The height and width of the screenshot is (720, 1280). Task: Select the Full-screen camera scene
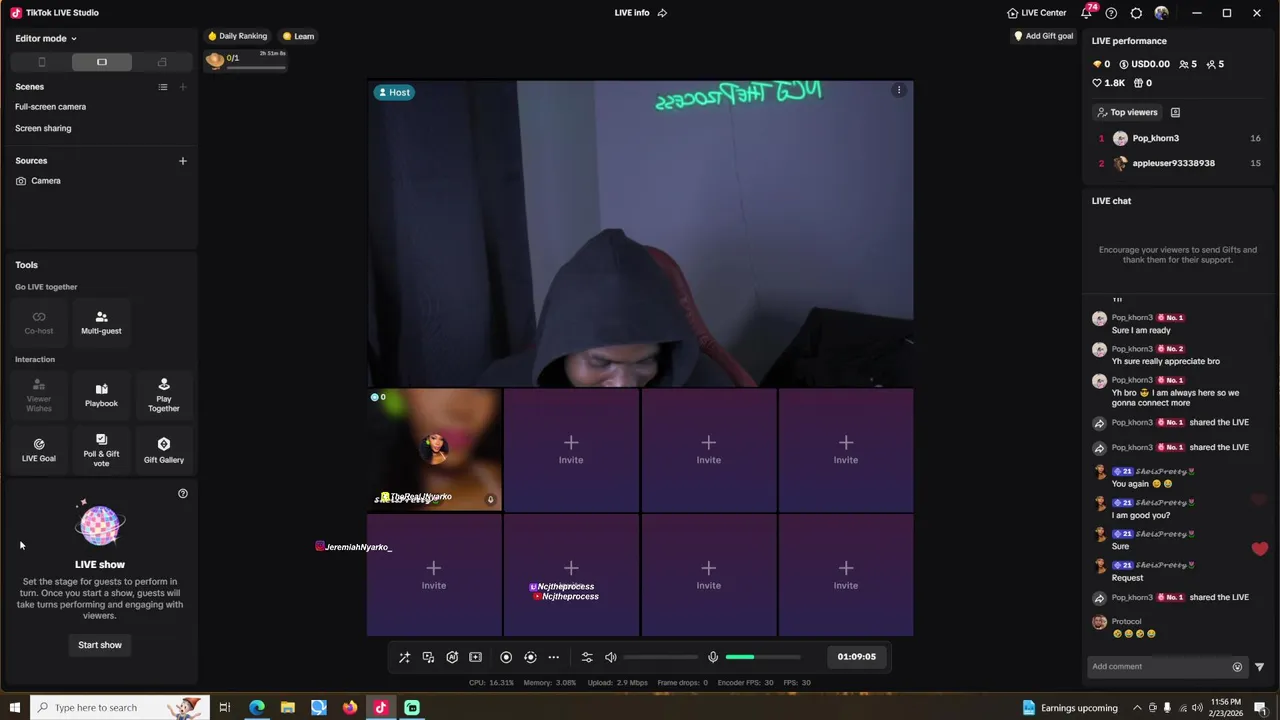pos(50,107)
